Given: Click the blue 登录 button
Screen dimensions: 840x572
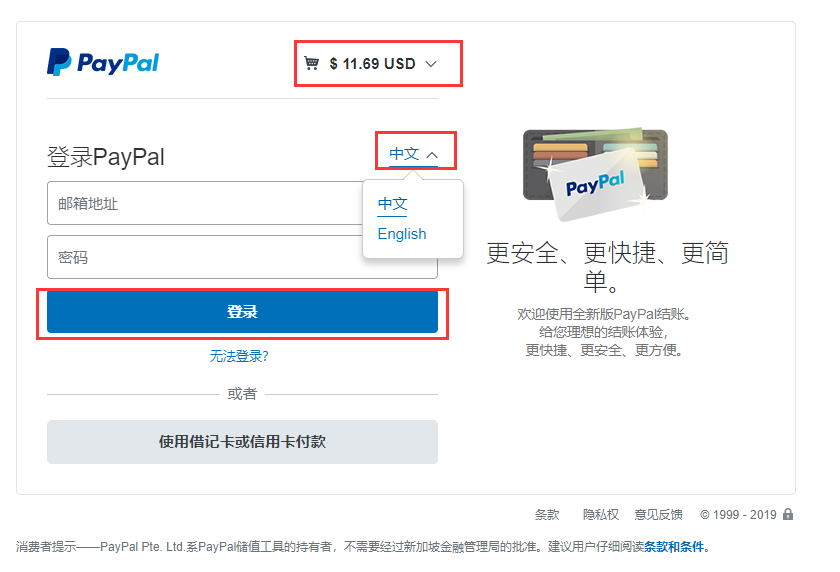Looking at the screenshot, I should [x=242, y=312].
